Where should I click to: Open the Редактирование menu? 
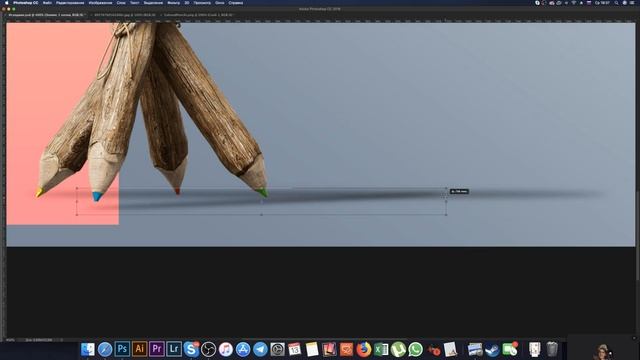pos(70,3)
